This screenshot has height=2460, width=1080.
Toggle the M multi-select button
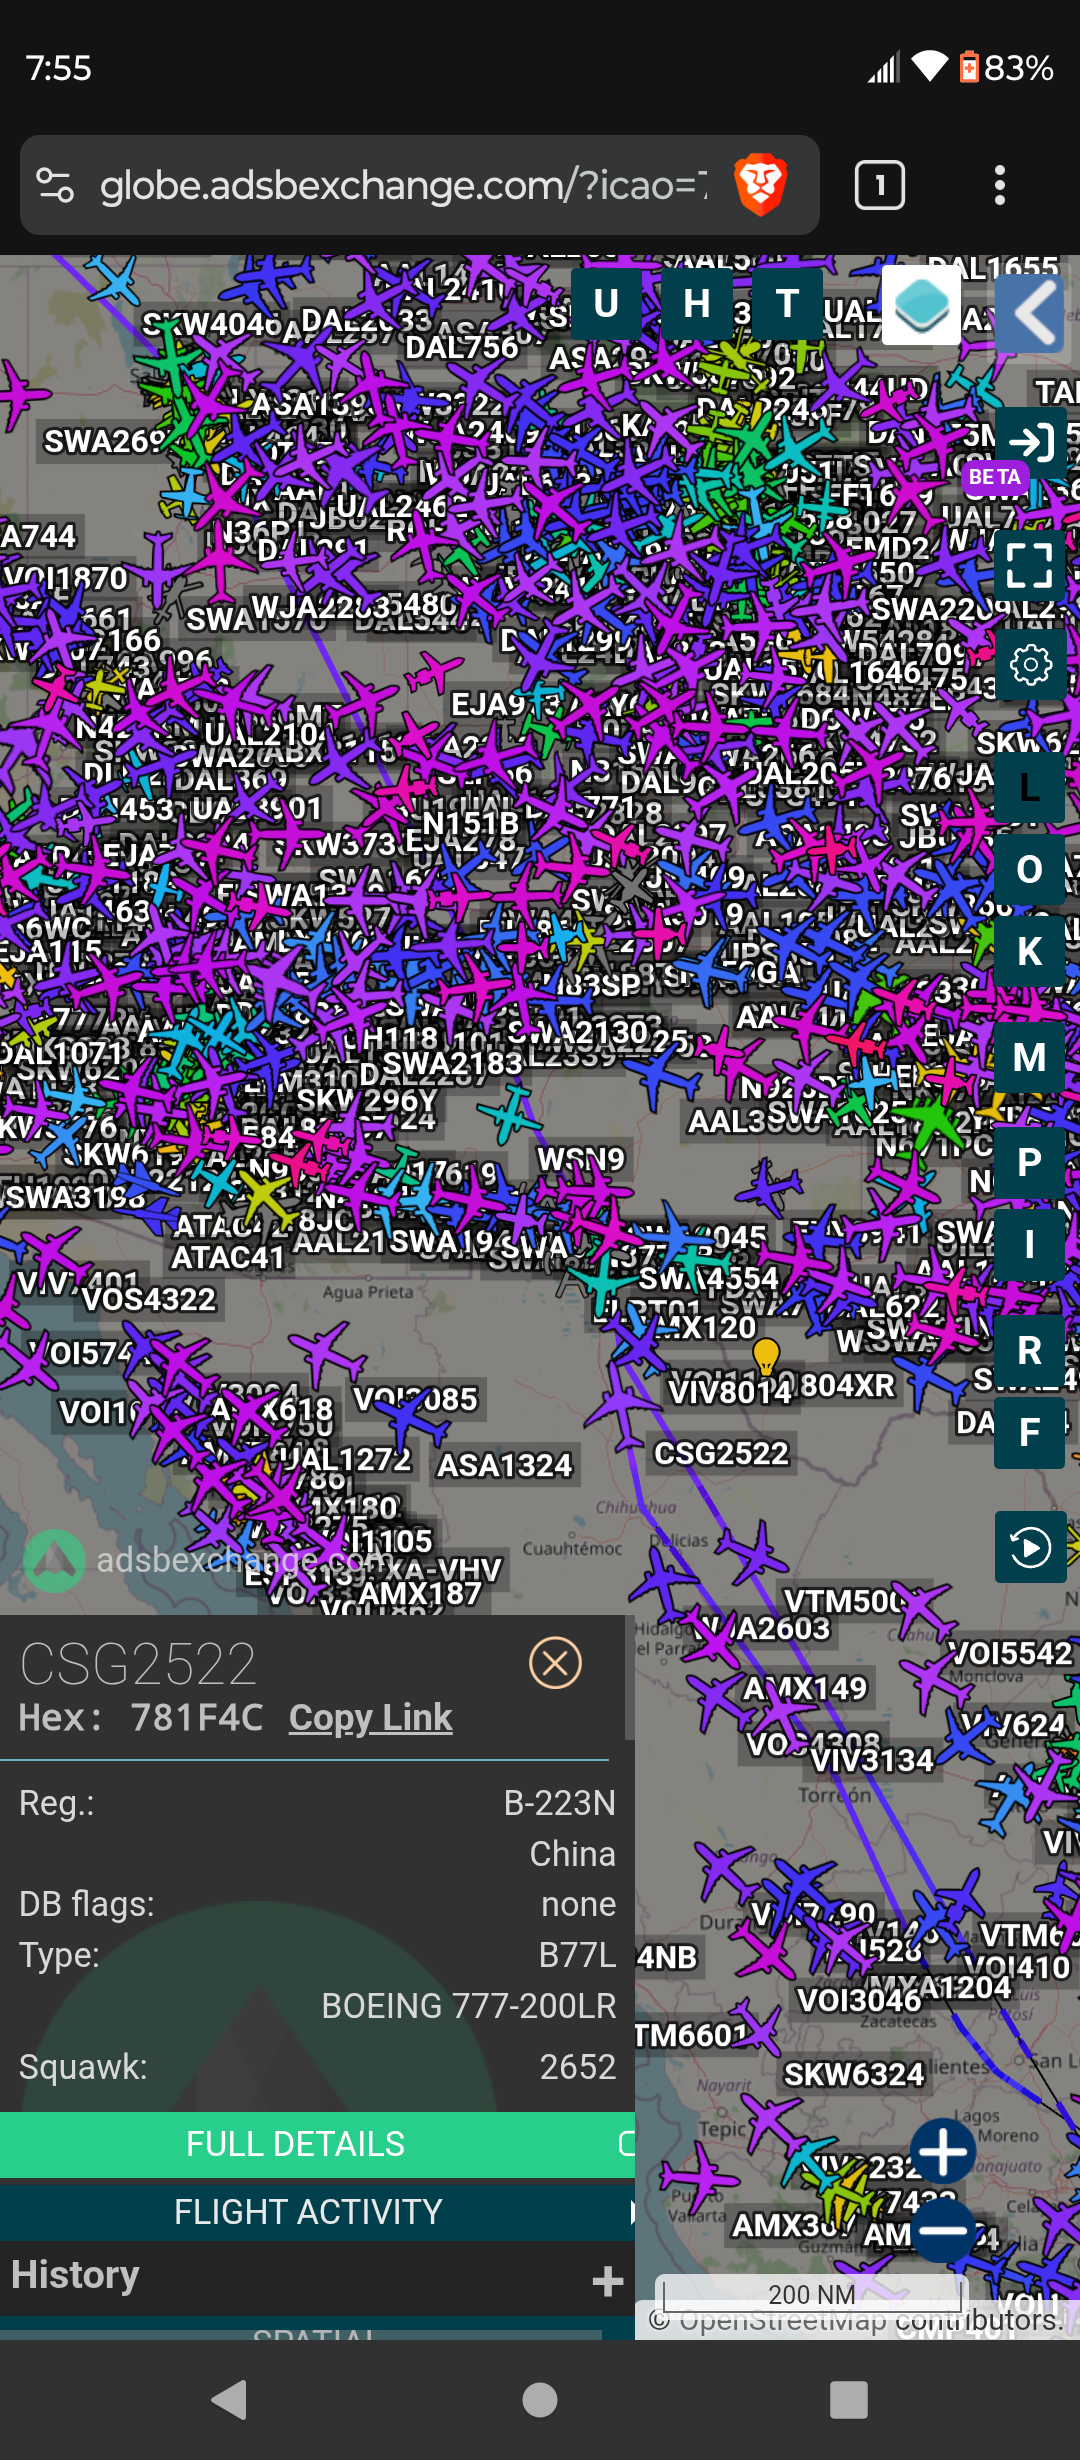tap(1030, 1058)
